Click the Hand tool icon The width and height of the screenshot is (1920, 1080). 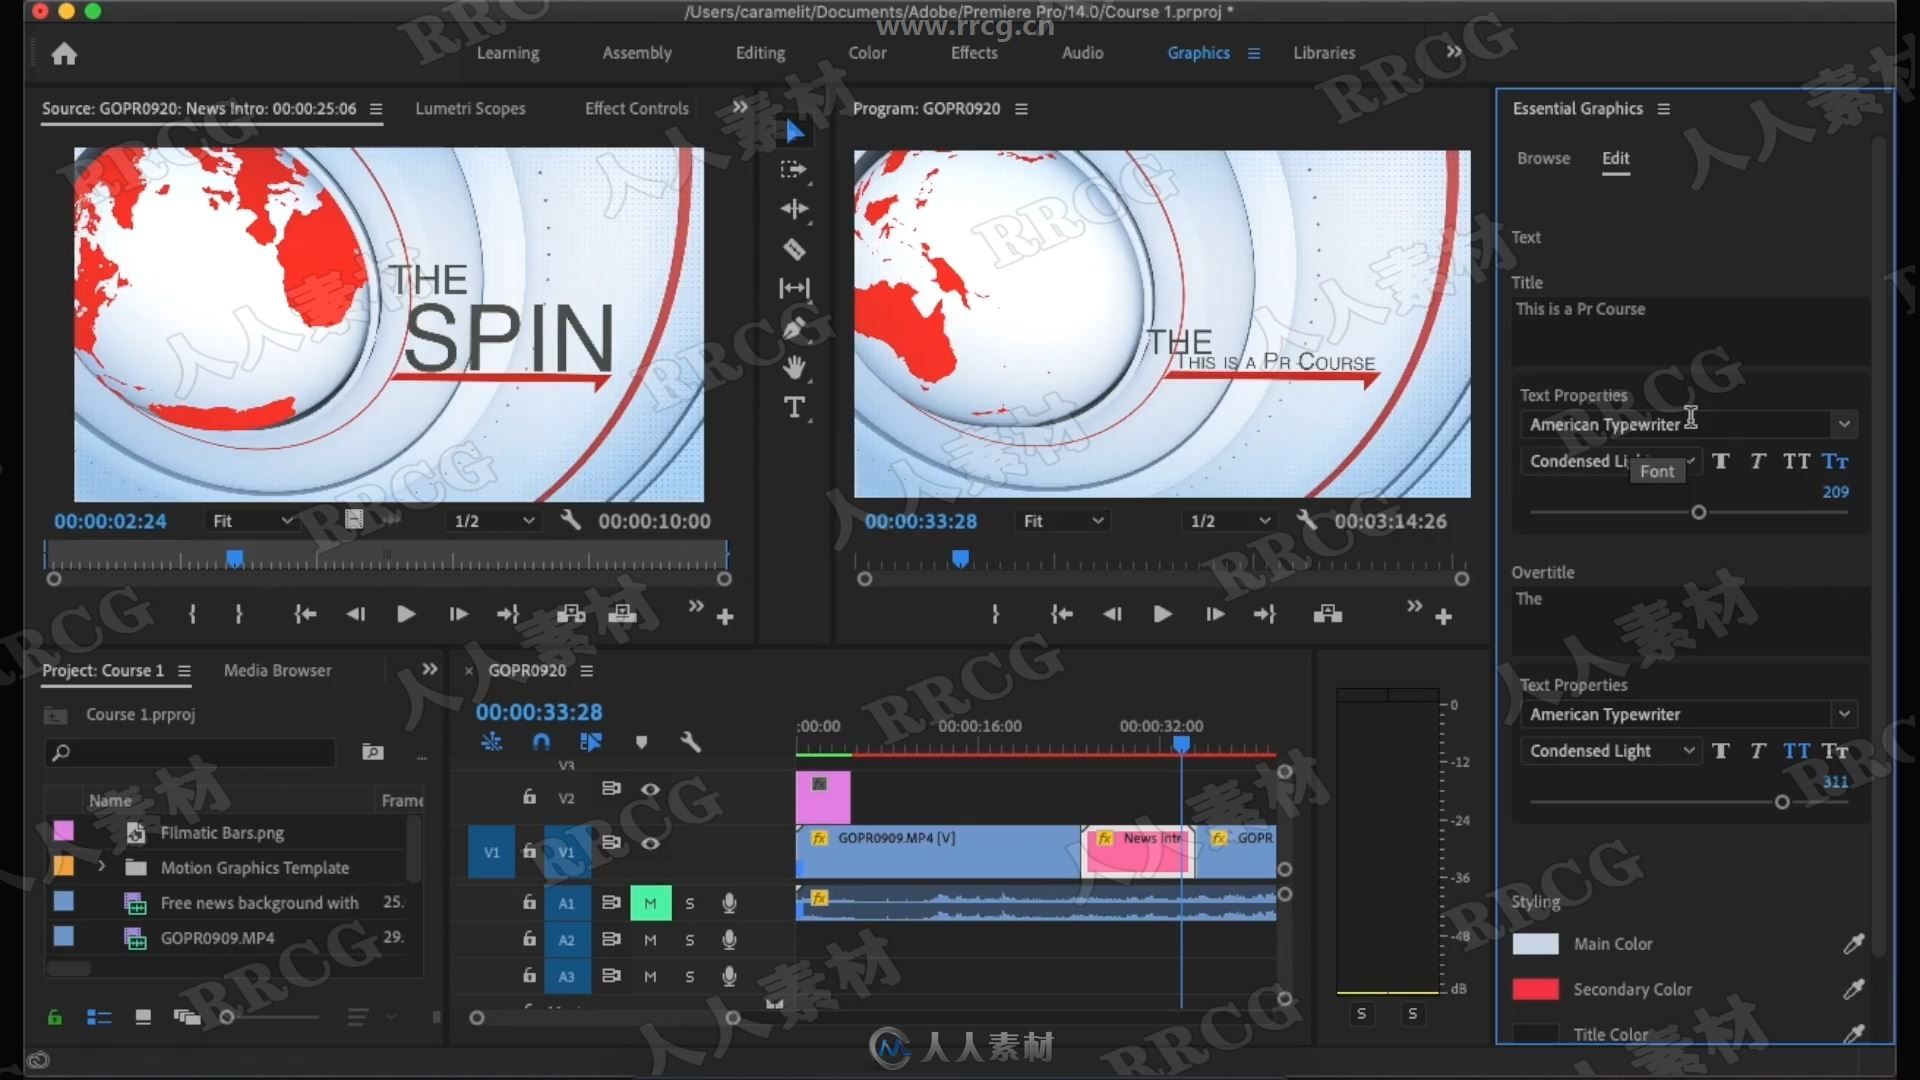click(x=793, y=367)
